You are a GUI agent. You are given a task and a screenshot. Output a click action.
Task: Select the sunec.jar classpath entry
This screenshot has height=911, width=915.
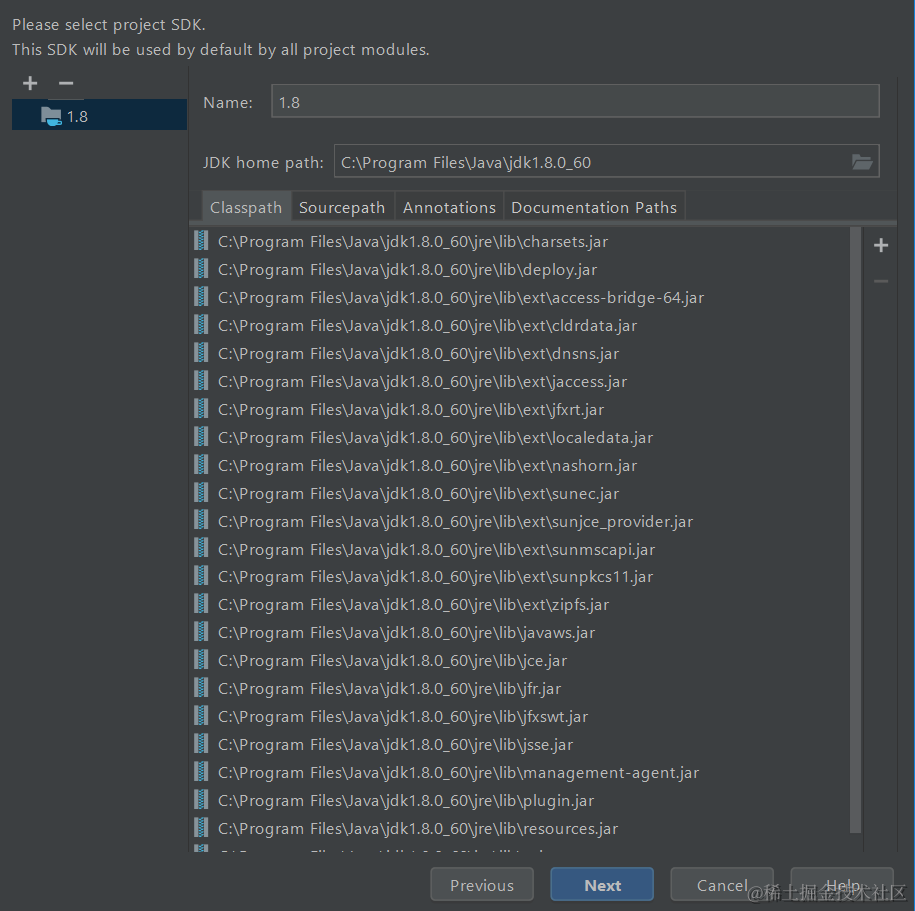(x=519, y=494)
